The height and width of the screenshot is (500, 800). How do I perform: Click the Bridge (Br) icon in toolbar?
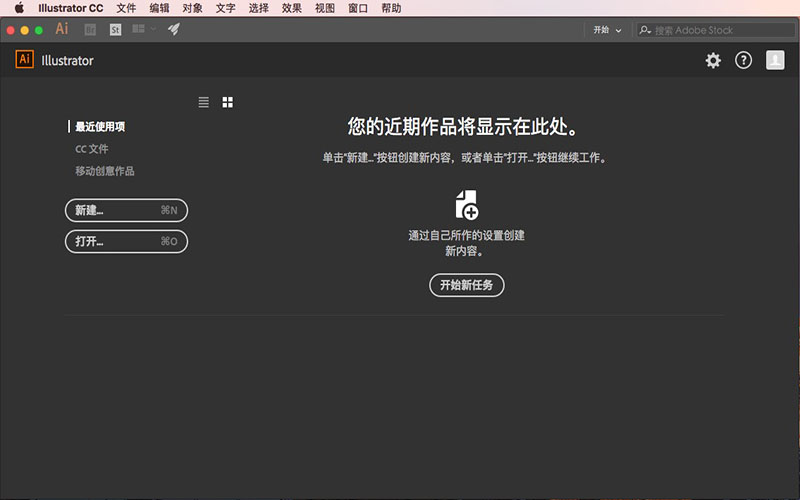(x=90, y=30)
